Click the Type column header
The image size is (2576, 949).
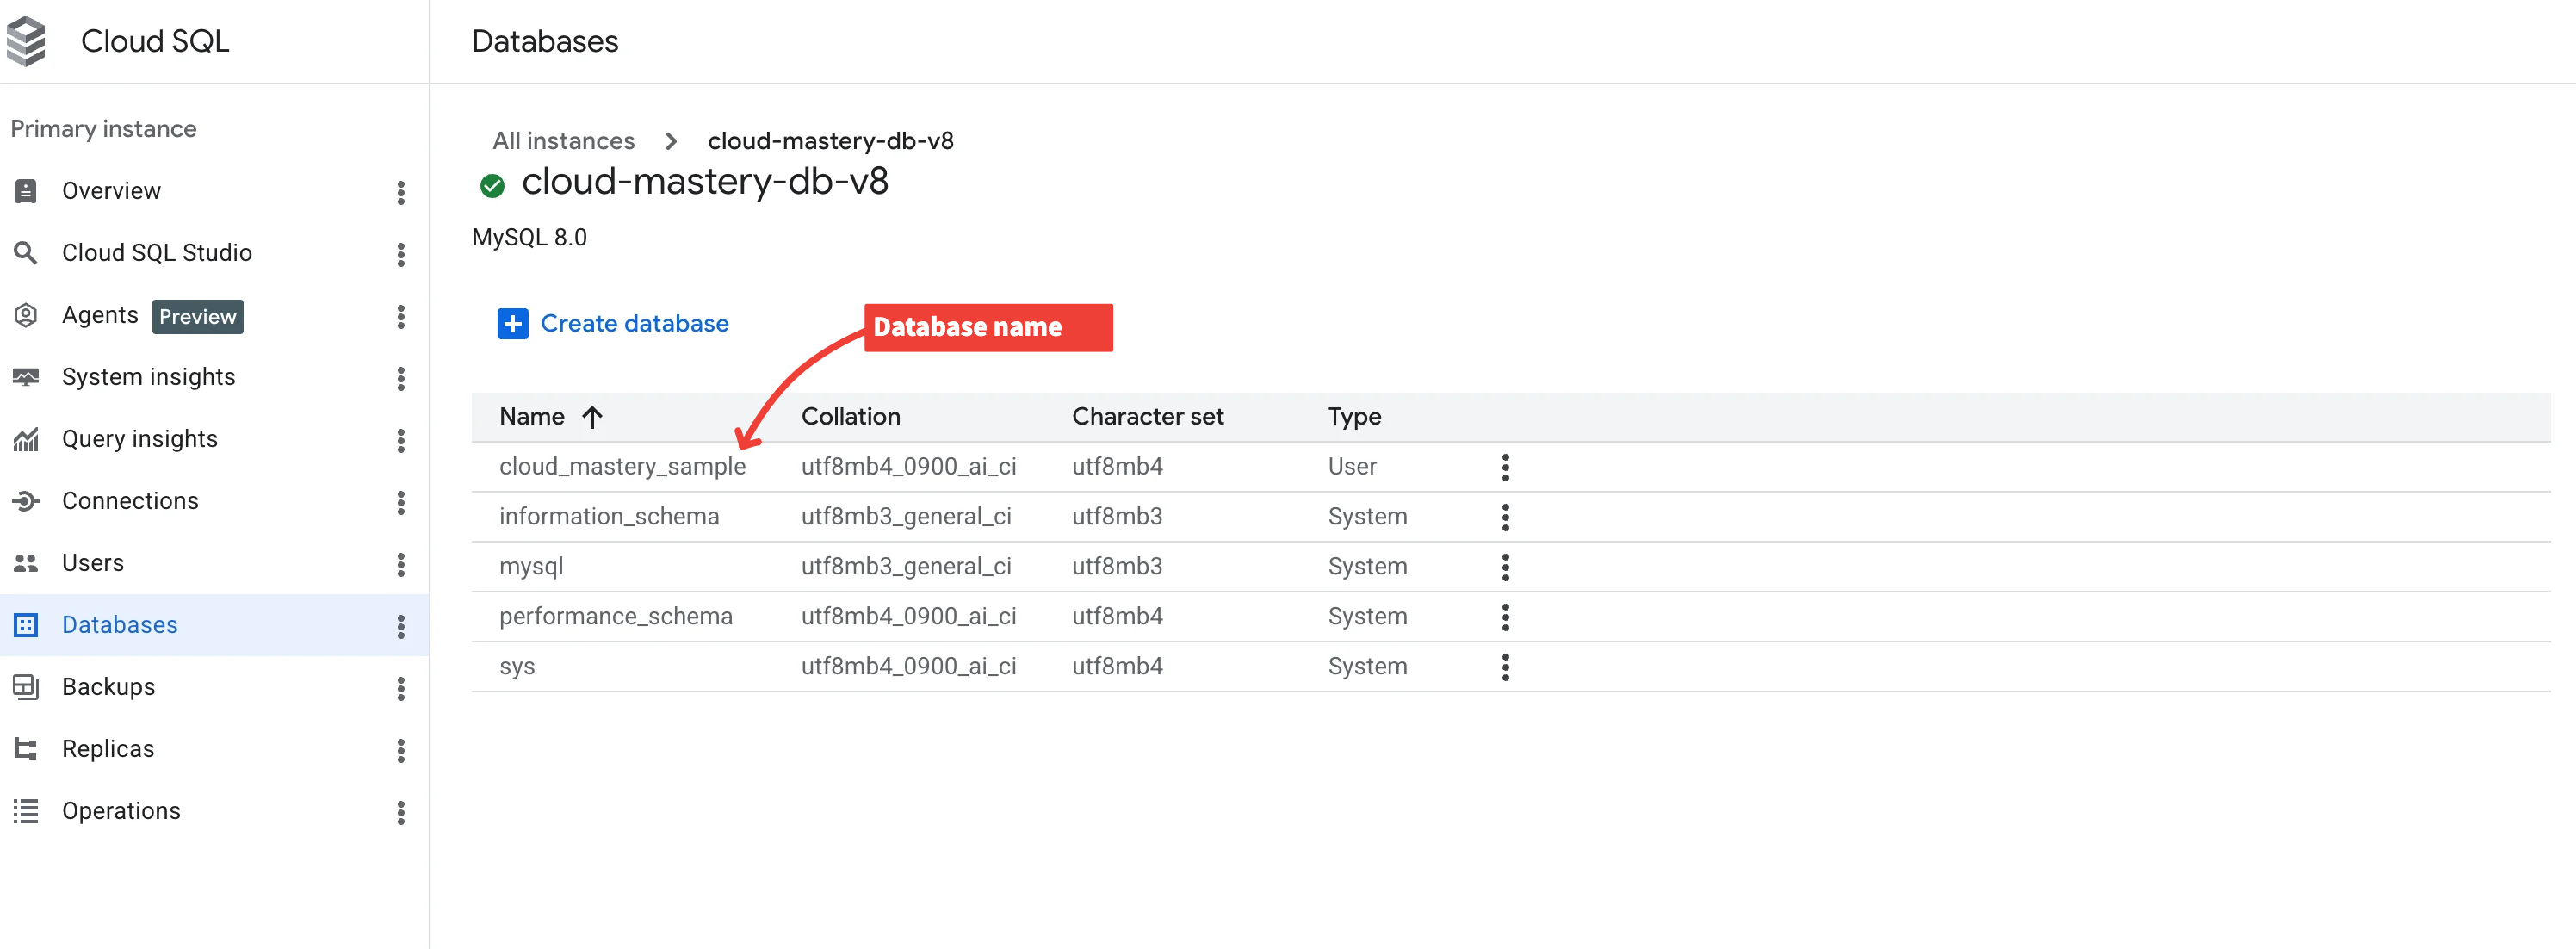[1354, 417]
